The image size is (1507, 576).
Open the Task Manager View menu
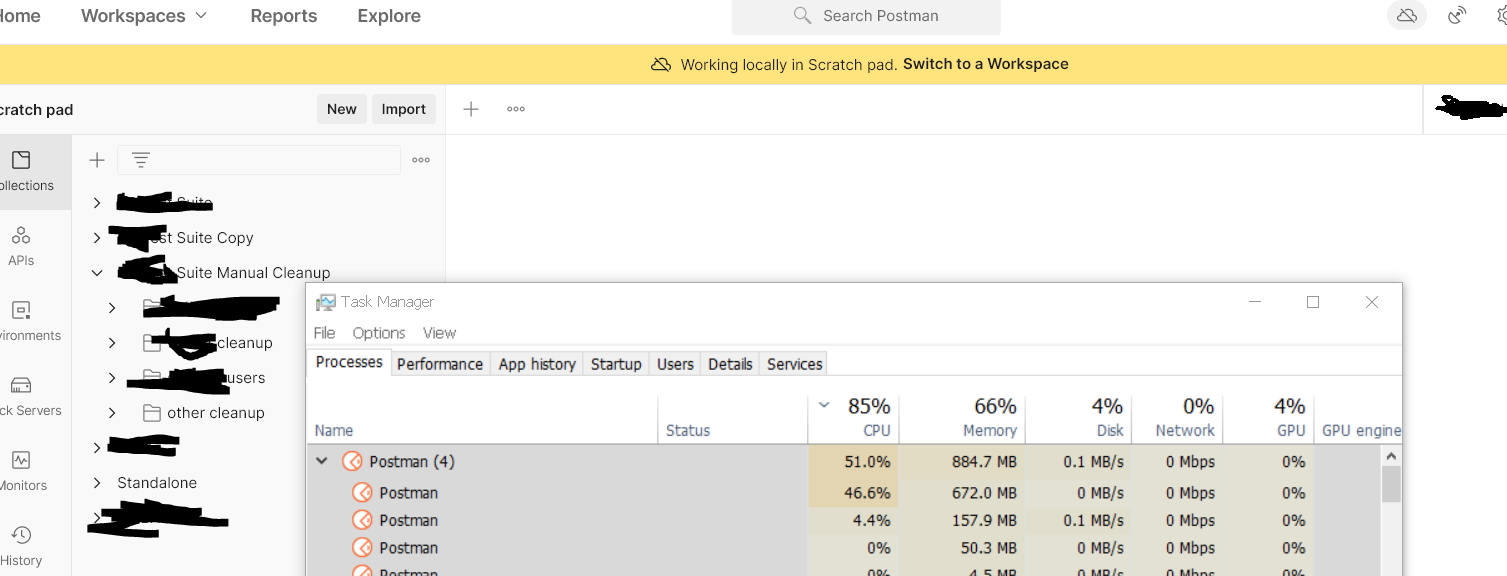(439, 333)
